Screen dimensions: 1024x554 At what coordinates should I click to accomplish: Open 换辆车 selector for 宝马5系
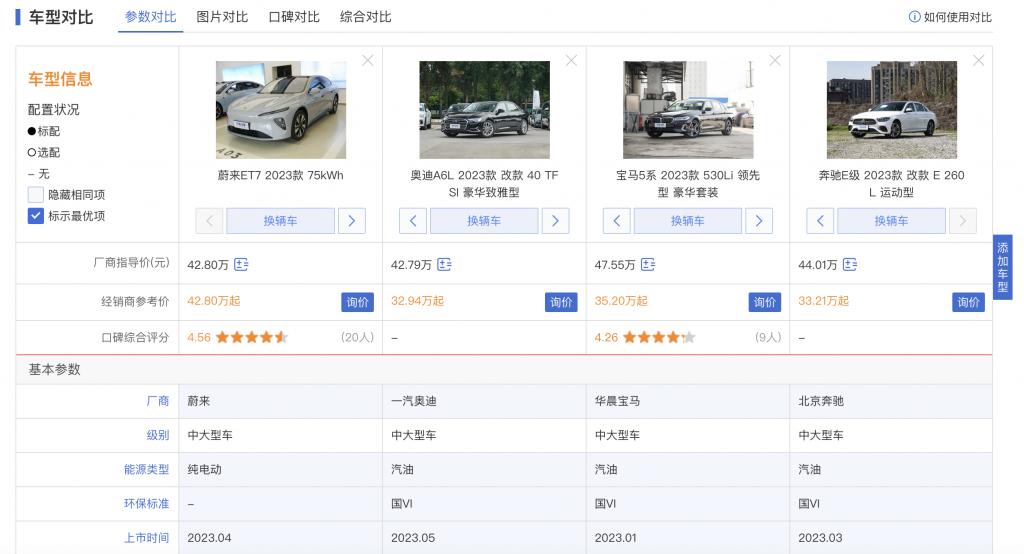tap(687, 221)
